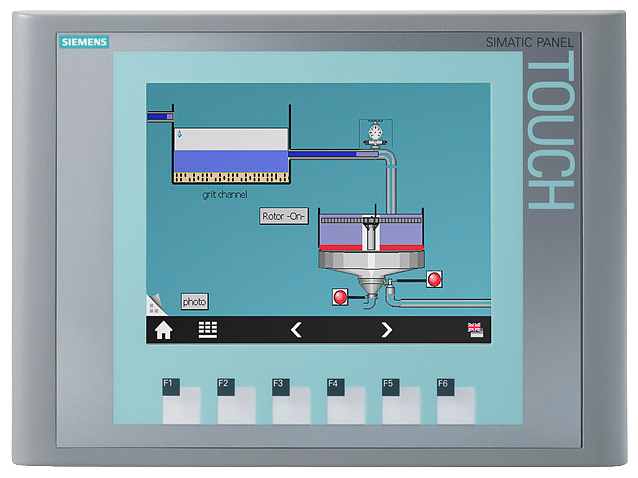The image size is (638, 478).
Task: Switch language using the UK flag icon
Action: 475,330
